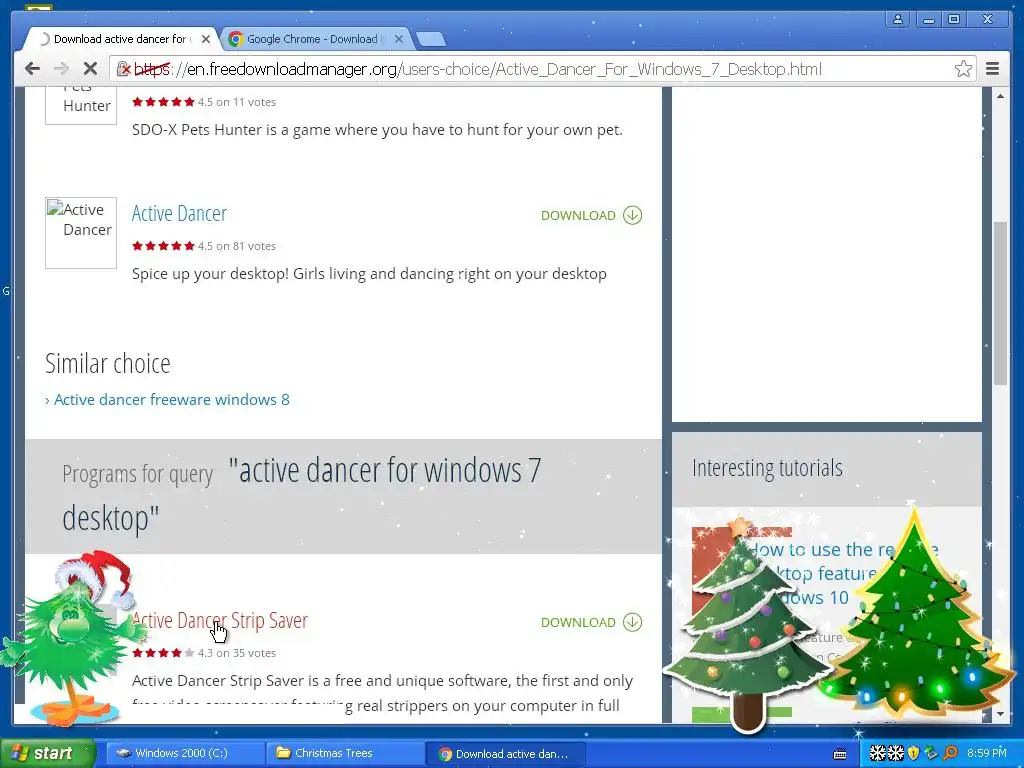Click the orange magnifier tray icon
Image resolution: width=1024 pixels, height=768 pixels.
click(950, 753)
